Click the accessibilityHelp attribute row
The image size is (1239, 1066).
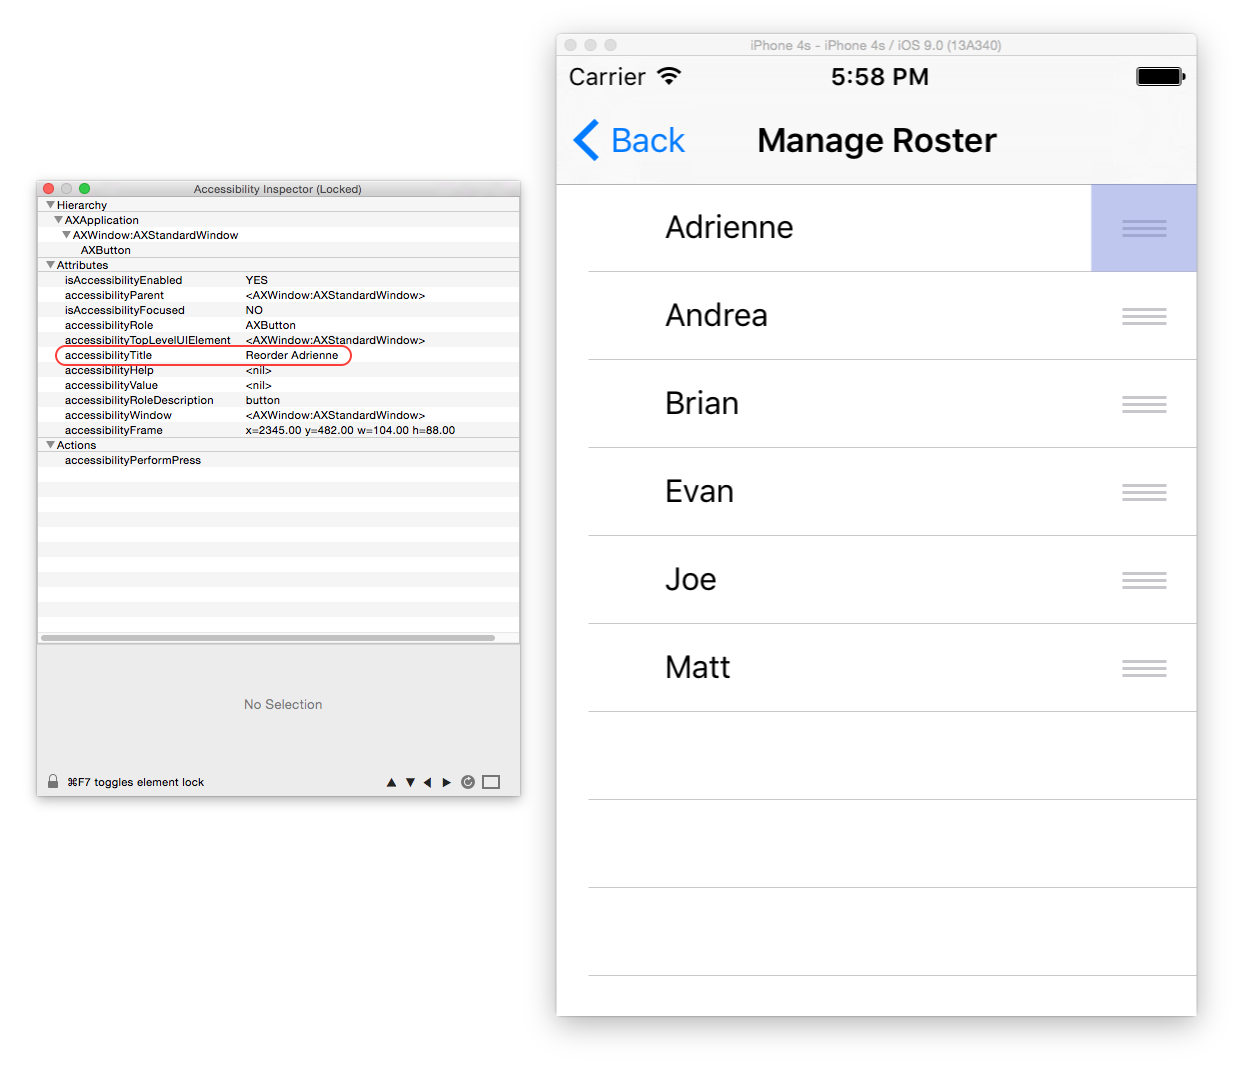[278, 370]
